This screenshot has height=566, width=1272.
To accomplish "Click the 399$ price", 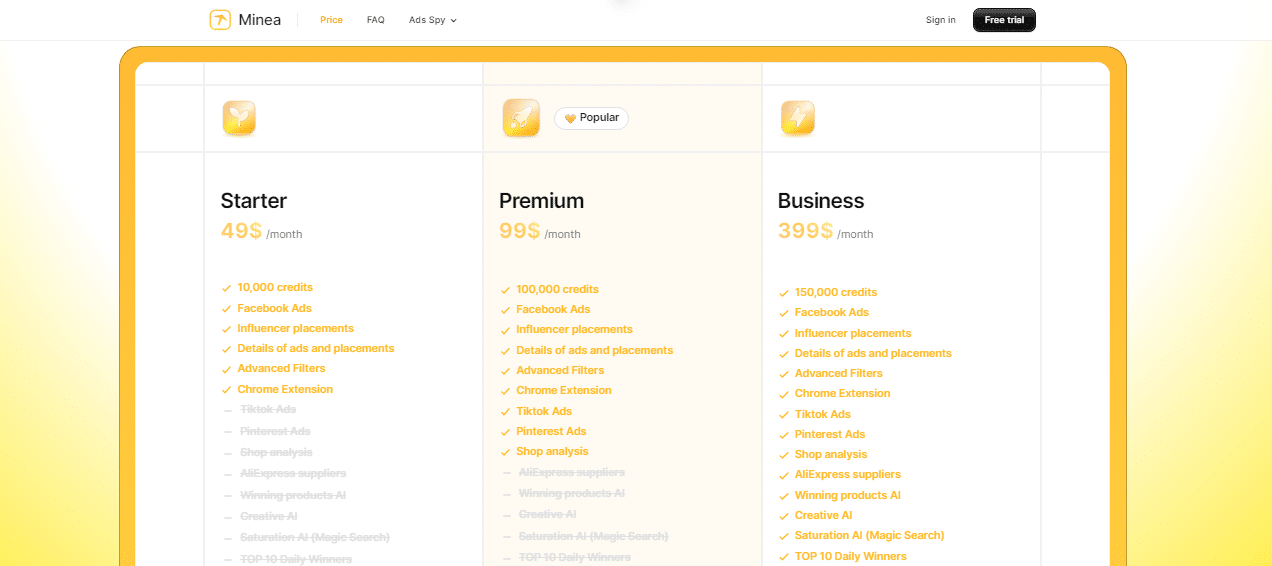I will click(805, 231).
